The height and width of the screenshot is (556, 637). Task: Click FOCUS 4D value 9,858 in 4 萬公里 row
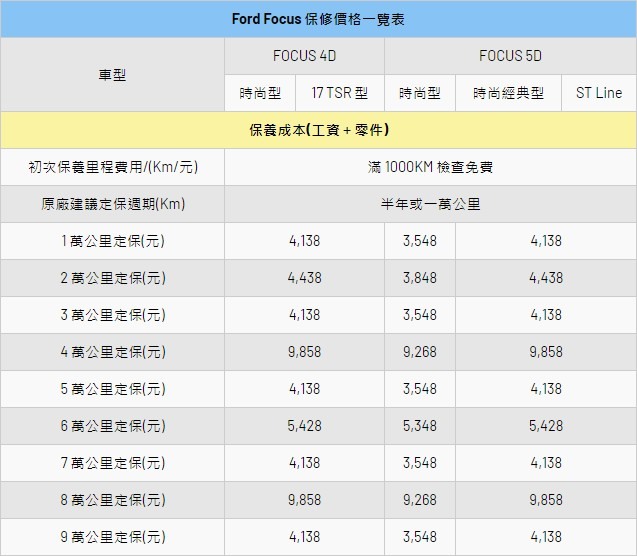pos(304,352)
